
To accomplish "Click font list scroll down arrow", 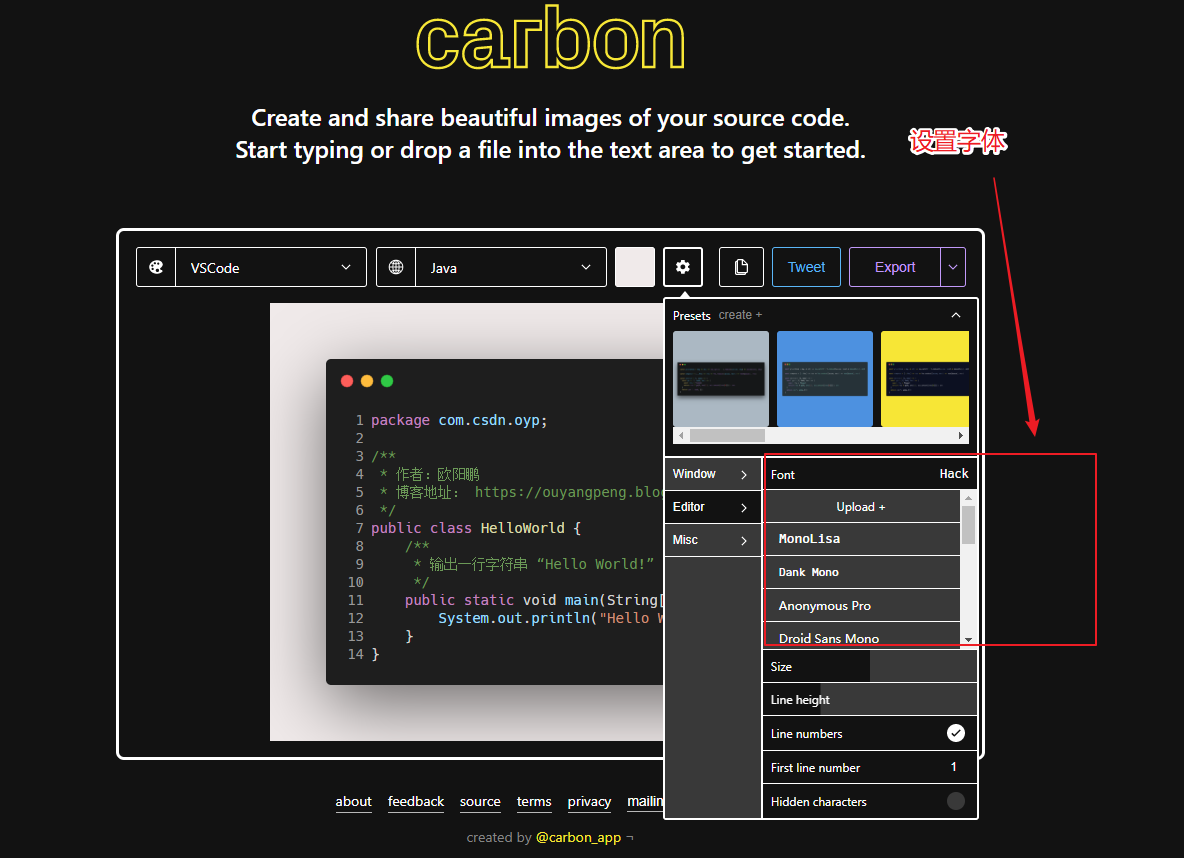I will 969,640.
